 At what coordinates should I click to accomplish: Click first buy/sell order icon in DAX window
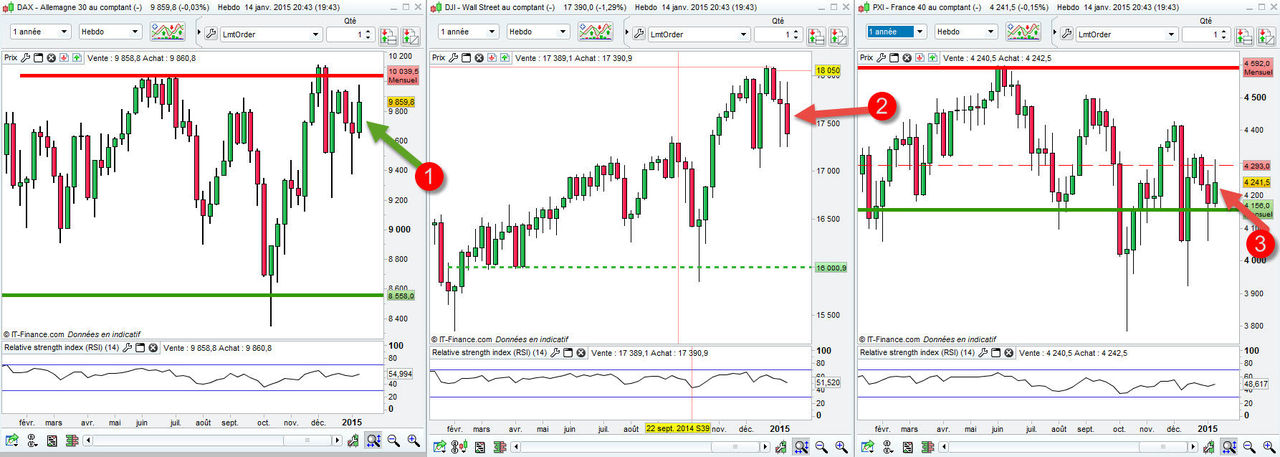pyautogui.click(x=389, y=35)
